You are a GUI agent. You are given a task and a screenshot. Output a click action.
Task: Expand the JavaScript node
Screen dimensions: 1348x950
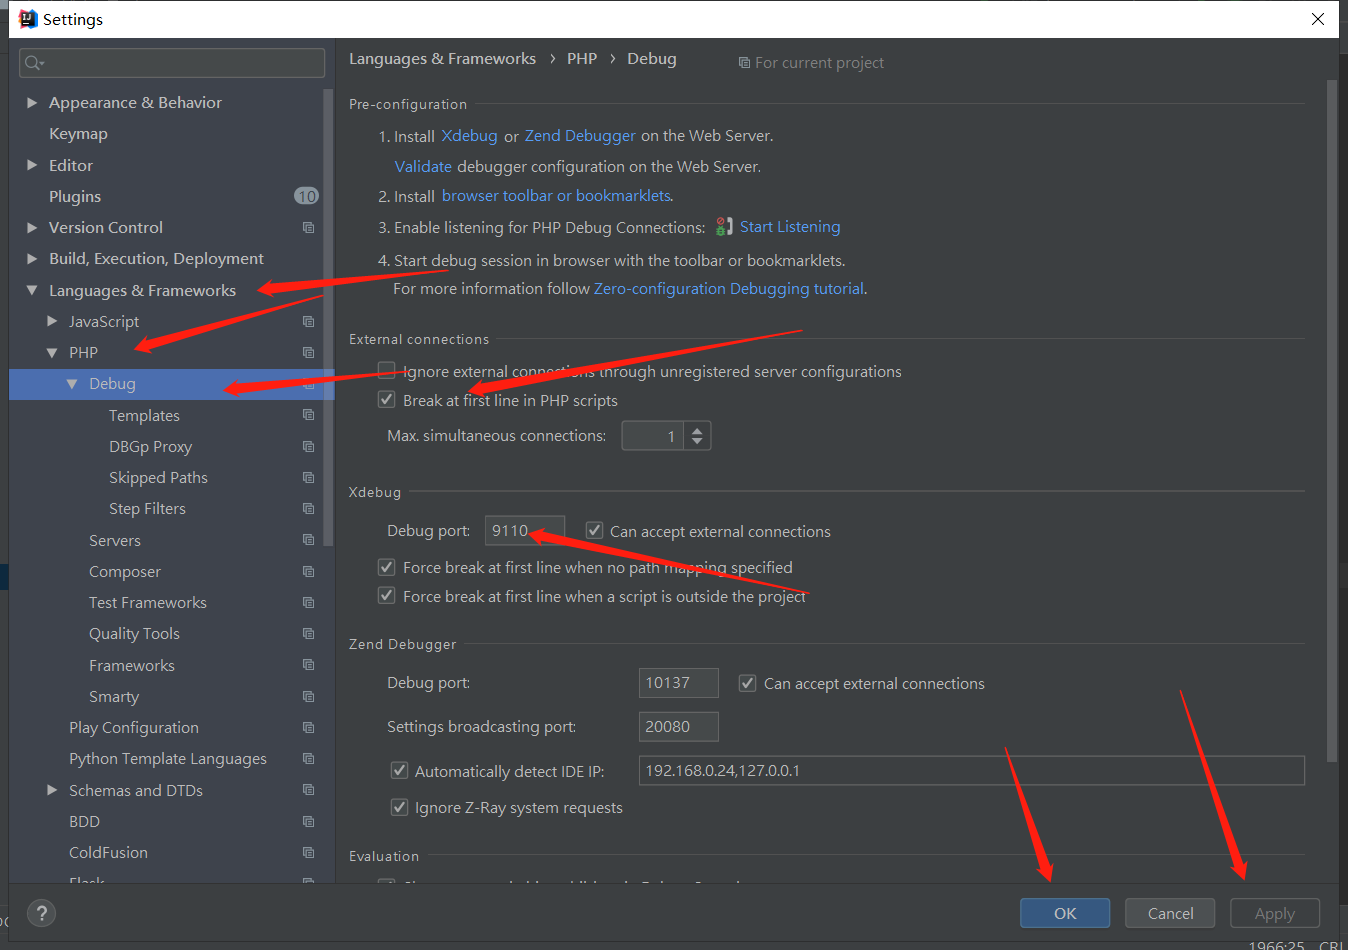tap(52, 321)
